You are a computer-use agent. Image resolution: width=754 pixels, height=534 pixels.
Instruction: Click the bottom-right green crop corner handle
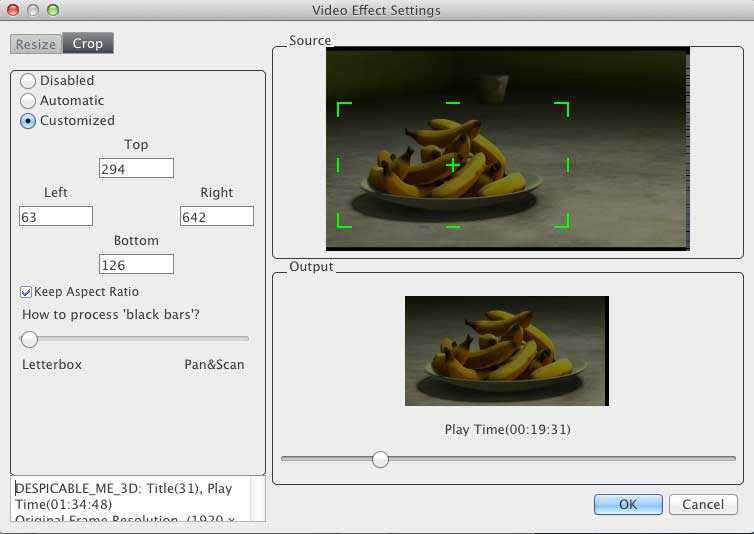(x=562, y=220)
